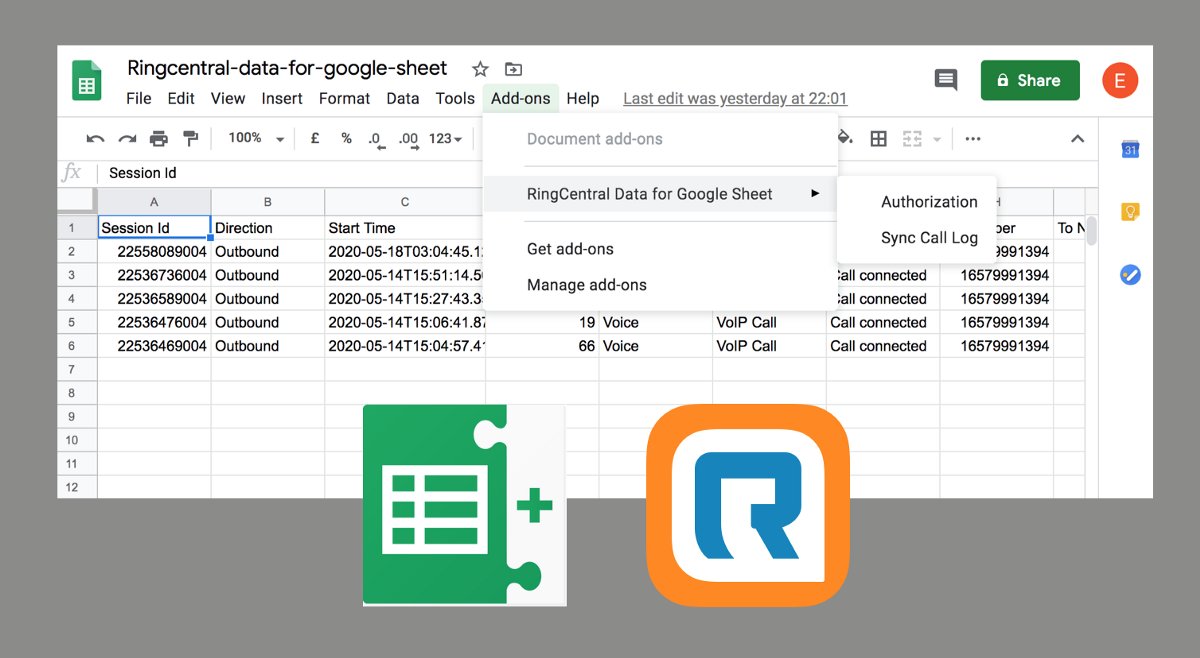
Task: Open the Borders icon
Action: [878, 138]
